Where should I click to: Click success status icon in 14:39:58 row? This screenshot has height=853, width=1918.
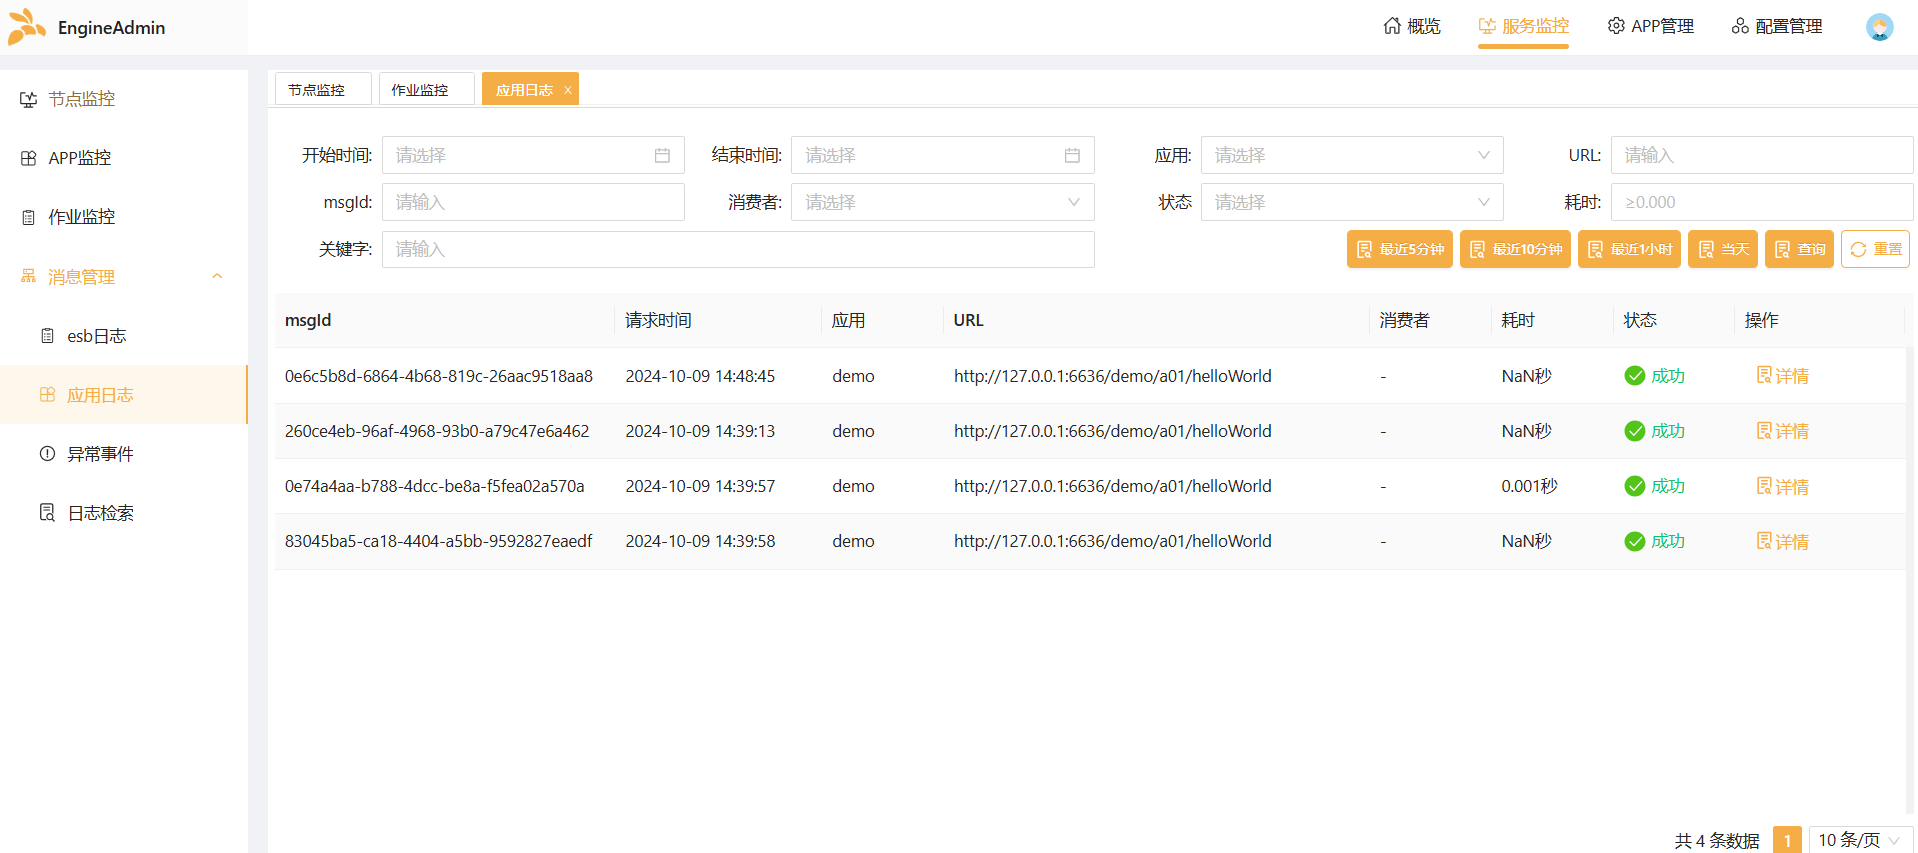1635,541
